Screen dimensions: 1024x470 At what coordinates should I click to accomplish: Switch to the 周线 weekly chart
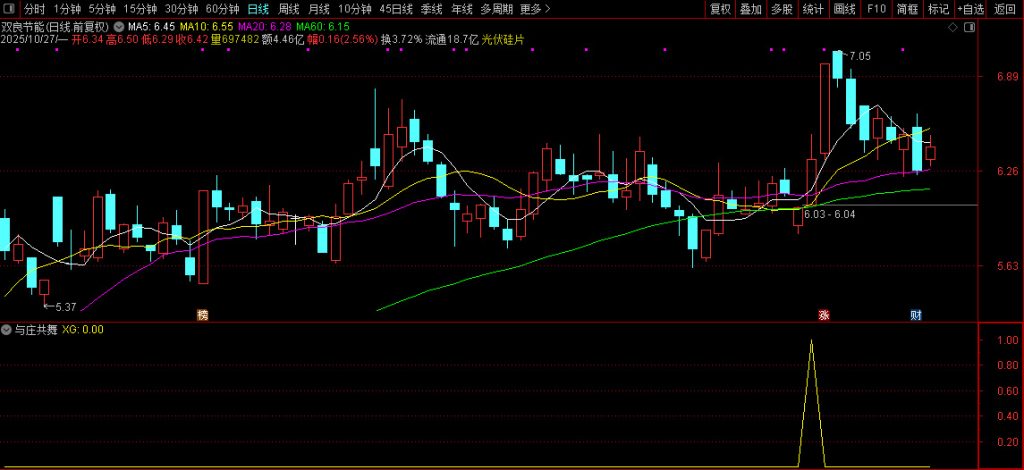point(288,9)
